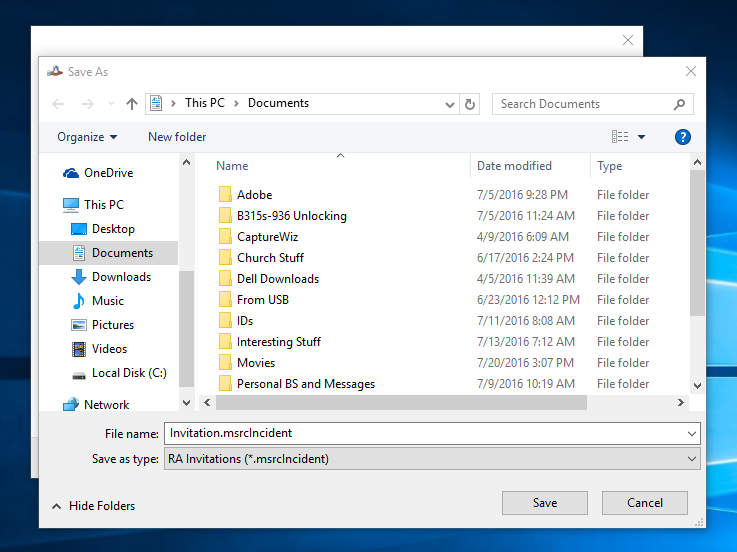
Task: Select Personal BS and Messages folder
Action: click(306, 384)
